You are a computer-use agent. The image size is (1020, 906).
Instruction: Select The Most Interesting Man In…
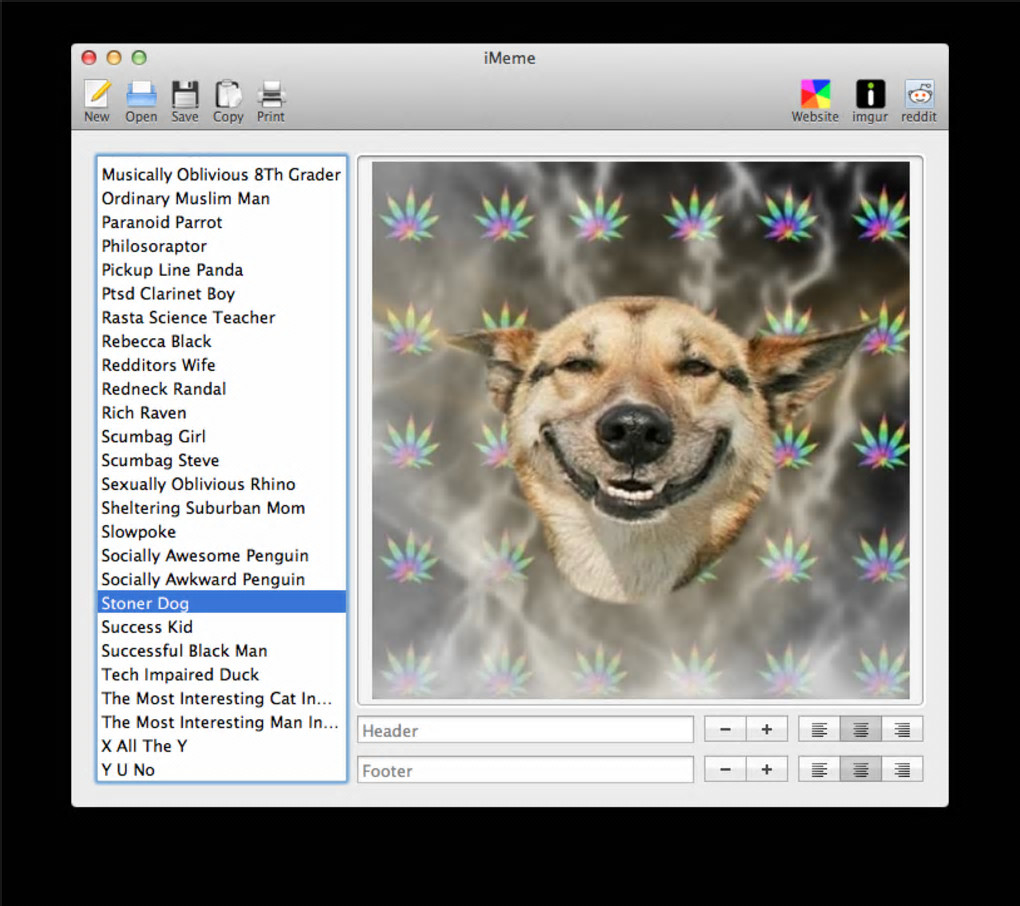click(221, 722)
